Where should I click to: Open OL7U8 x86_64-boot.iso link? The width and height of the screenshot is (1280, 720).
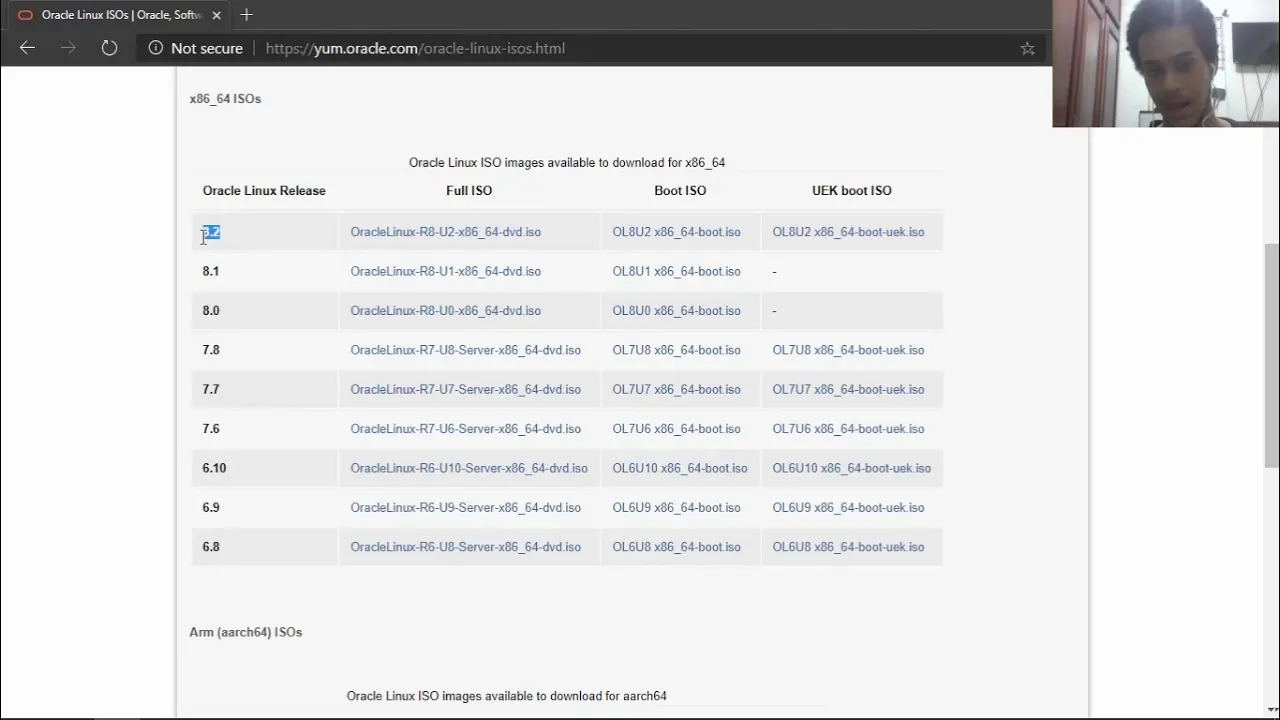click(x=676, y=350)
